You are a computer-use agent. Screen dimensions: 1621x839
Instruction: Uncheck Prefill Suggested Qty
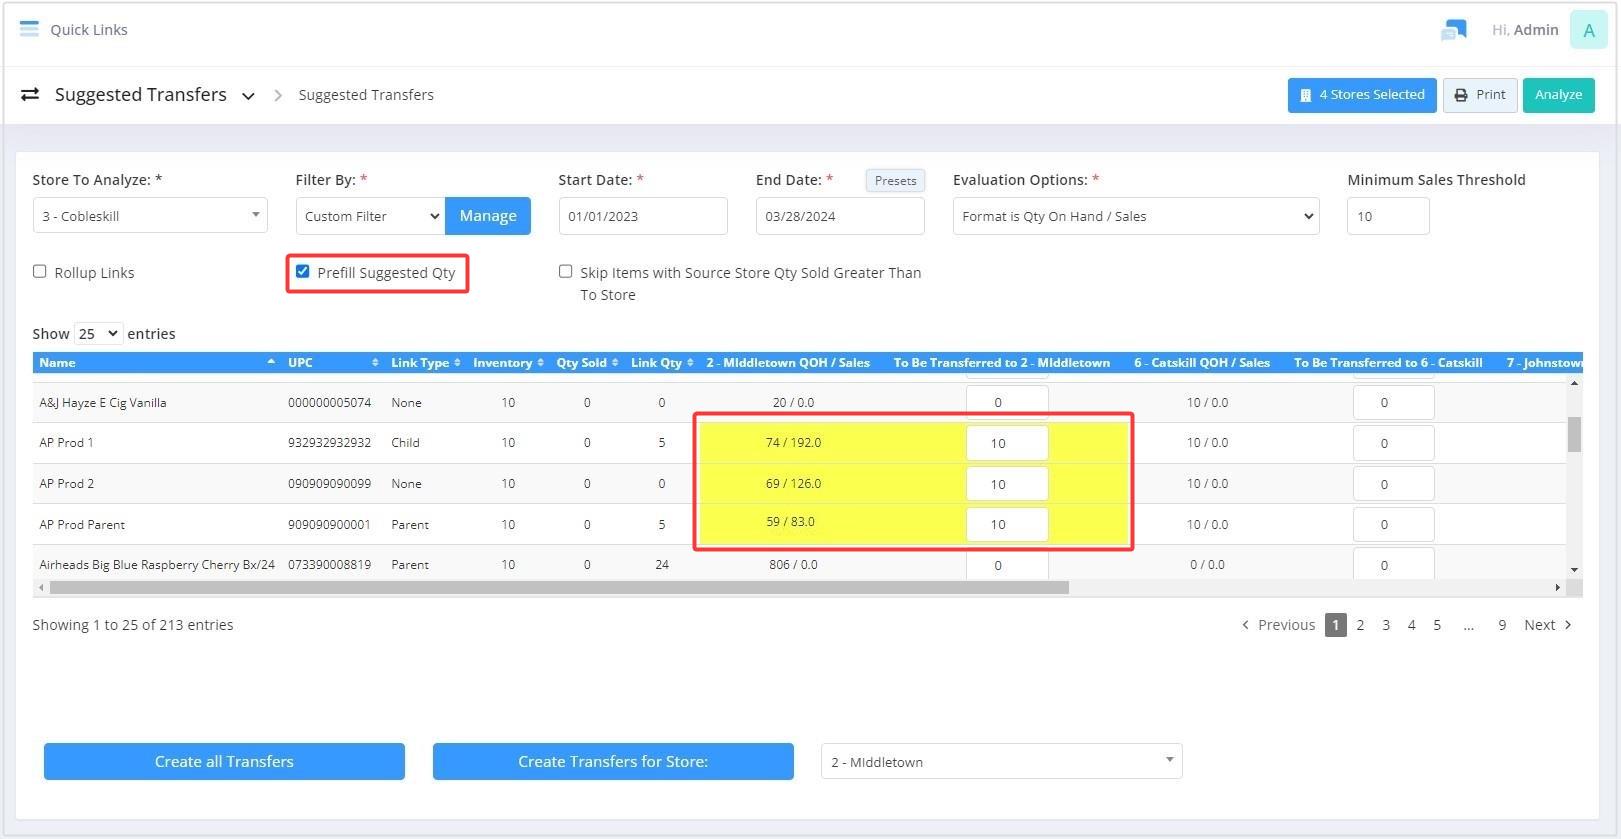(302, 271)
